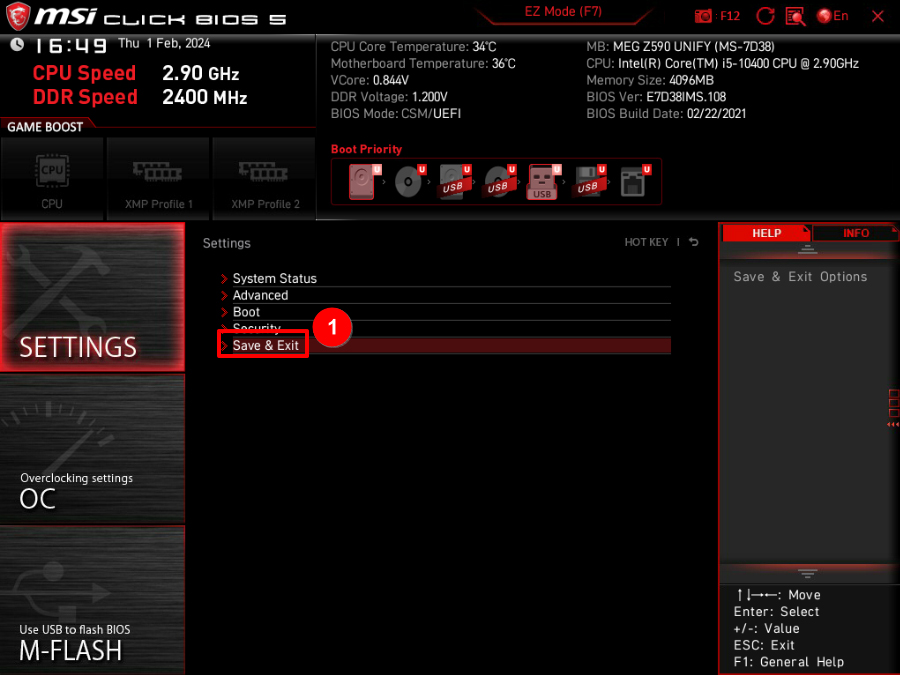This screenshot has height=675, width=900.
Task: Enable XMP Profile 2
Action: 264,179
